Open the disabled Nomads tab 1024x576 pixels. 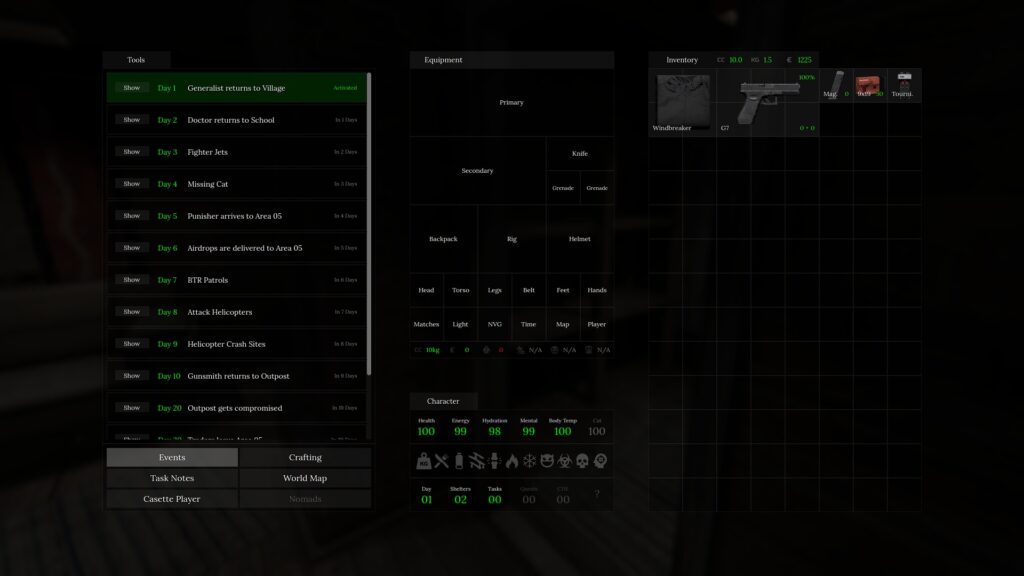pyautogui.click(x=305, y=499)
